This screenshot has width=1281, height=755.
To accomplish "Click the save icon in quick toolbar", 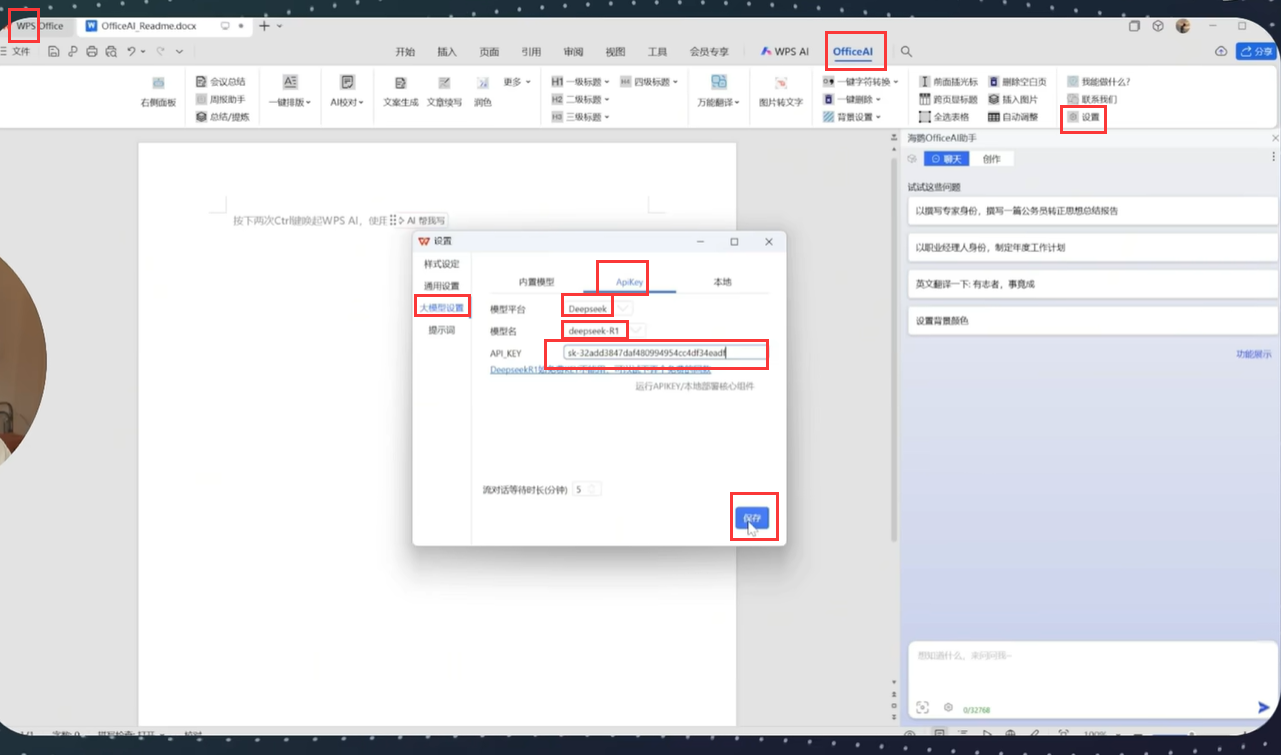I will coord(54,51).
